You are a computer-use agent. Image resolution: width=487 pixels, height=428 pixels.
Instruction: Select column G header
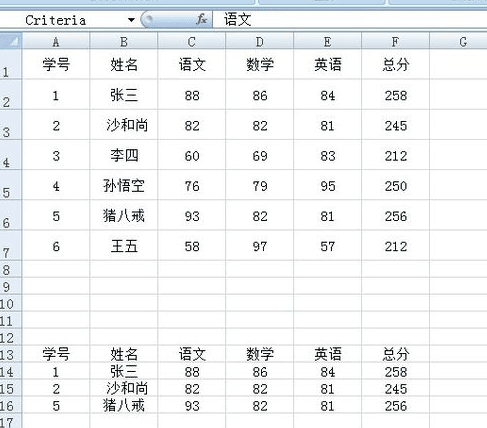point(459,42)
